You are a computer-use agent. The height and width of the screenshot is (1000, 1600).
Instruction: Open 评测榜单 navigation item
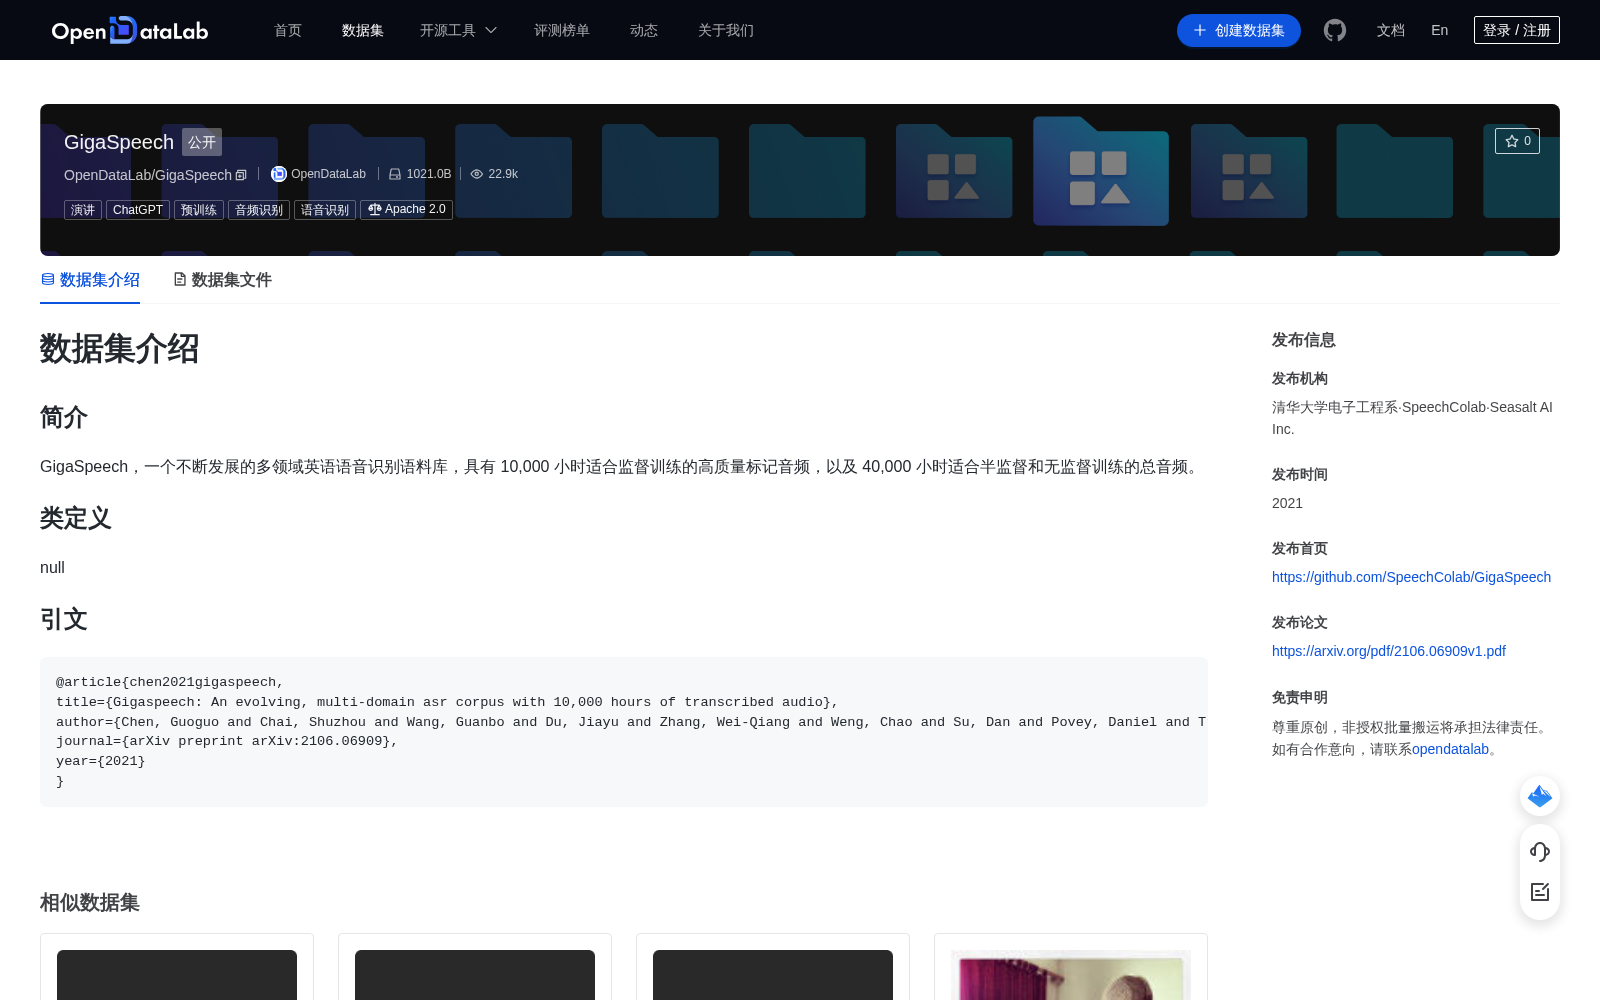coord(562,31)
